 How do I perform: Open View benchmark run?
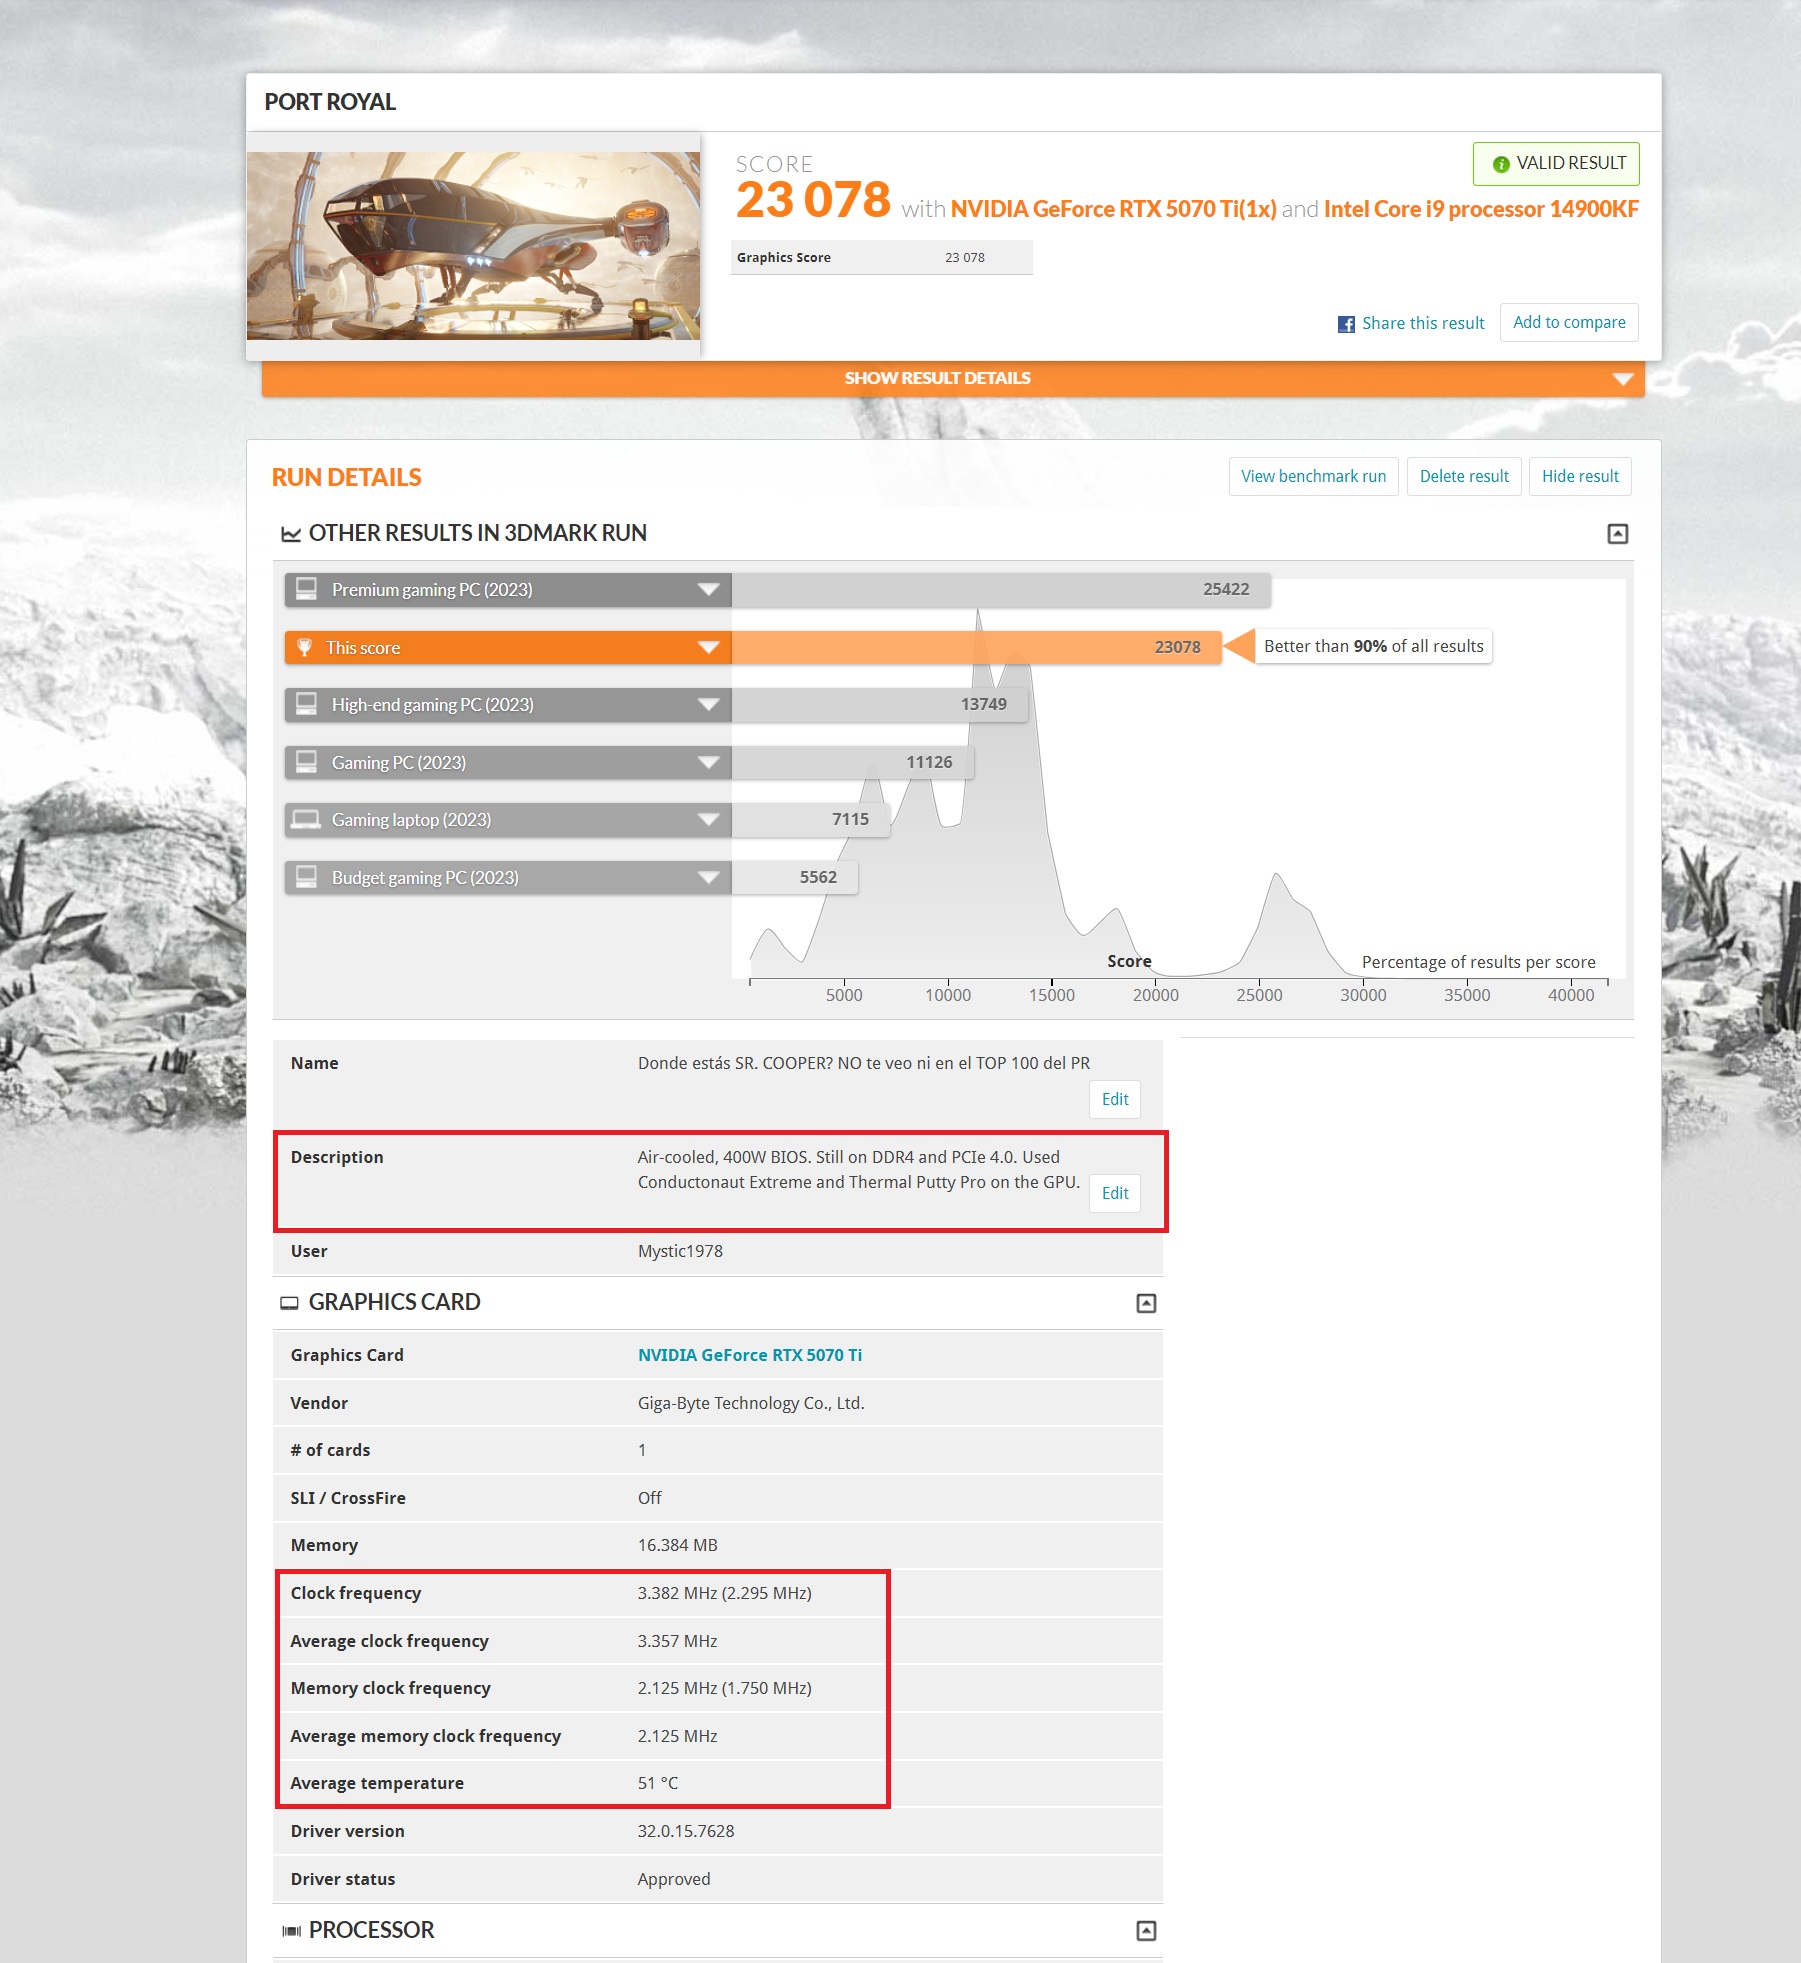pos(1313,477)
